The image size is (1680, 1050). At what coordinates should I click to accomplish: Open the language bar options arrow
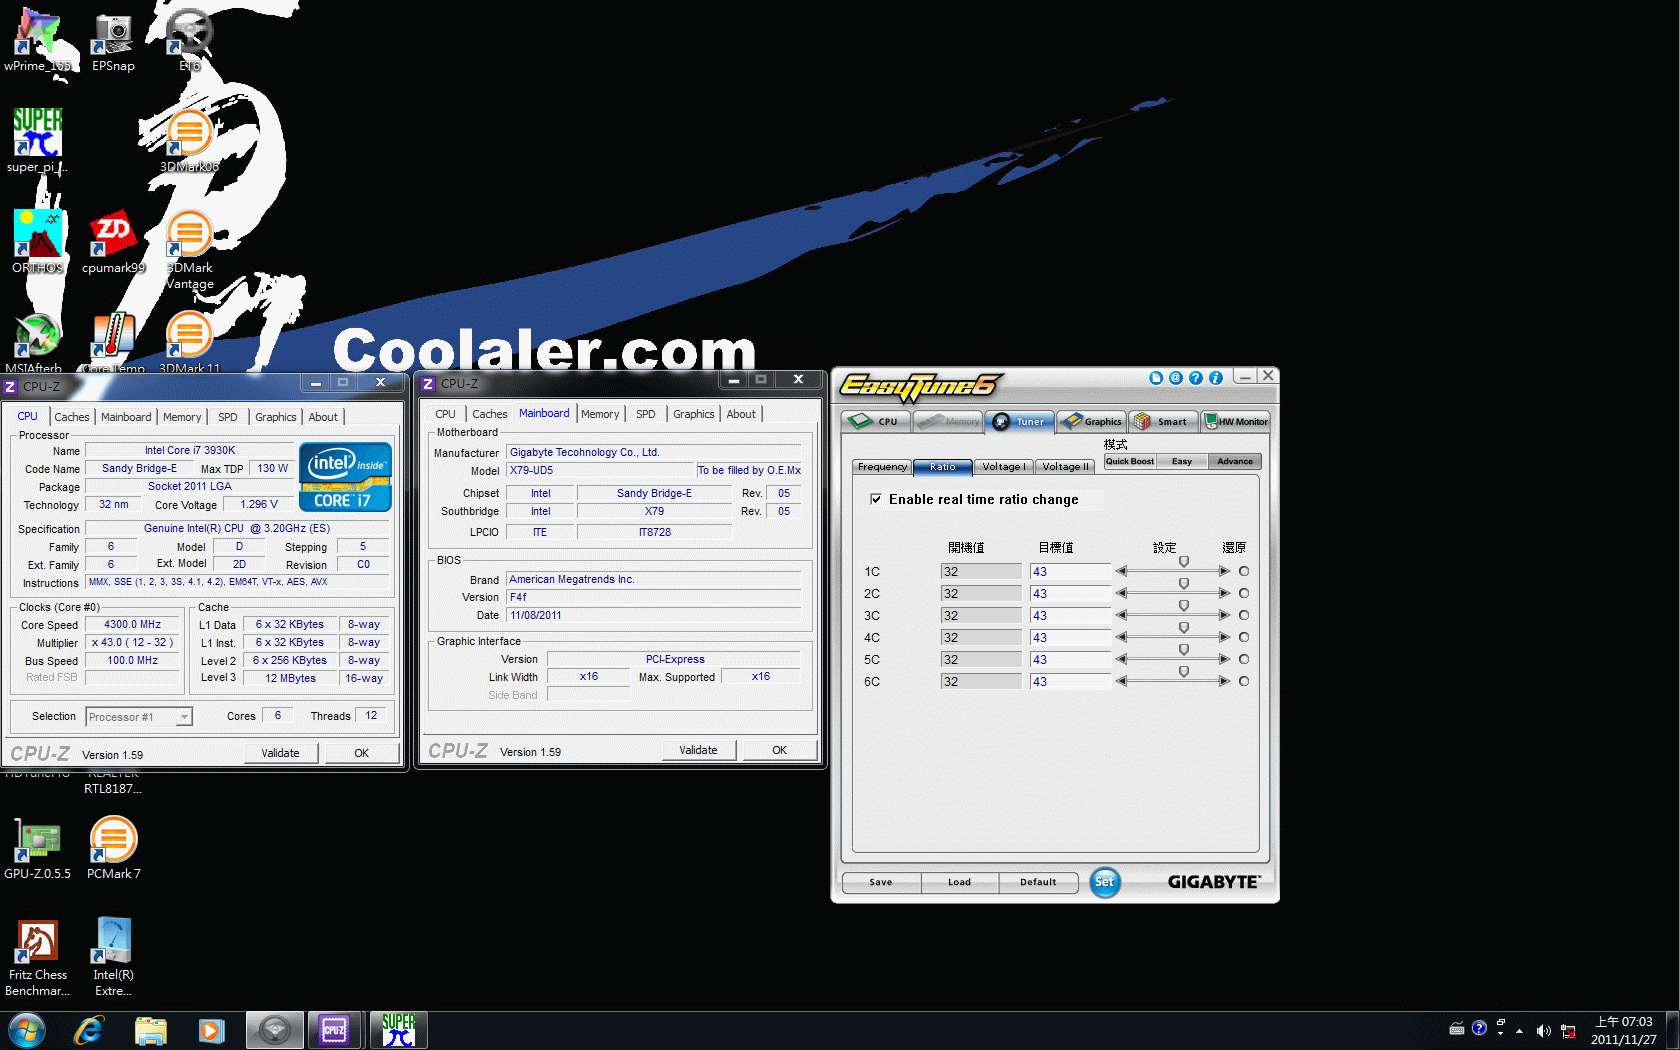(1500, 1034)
